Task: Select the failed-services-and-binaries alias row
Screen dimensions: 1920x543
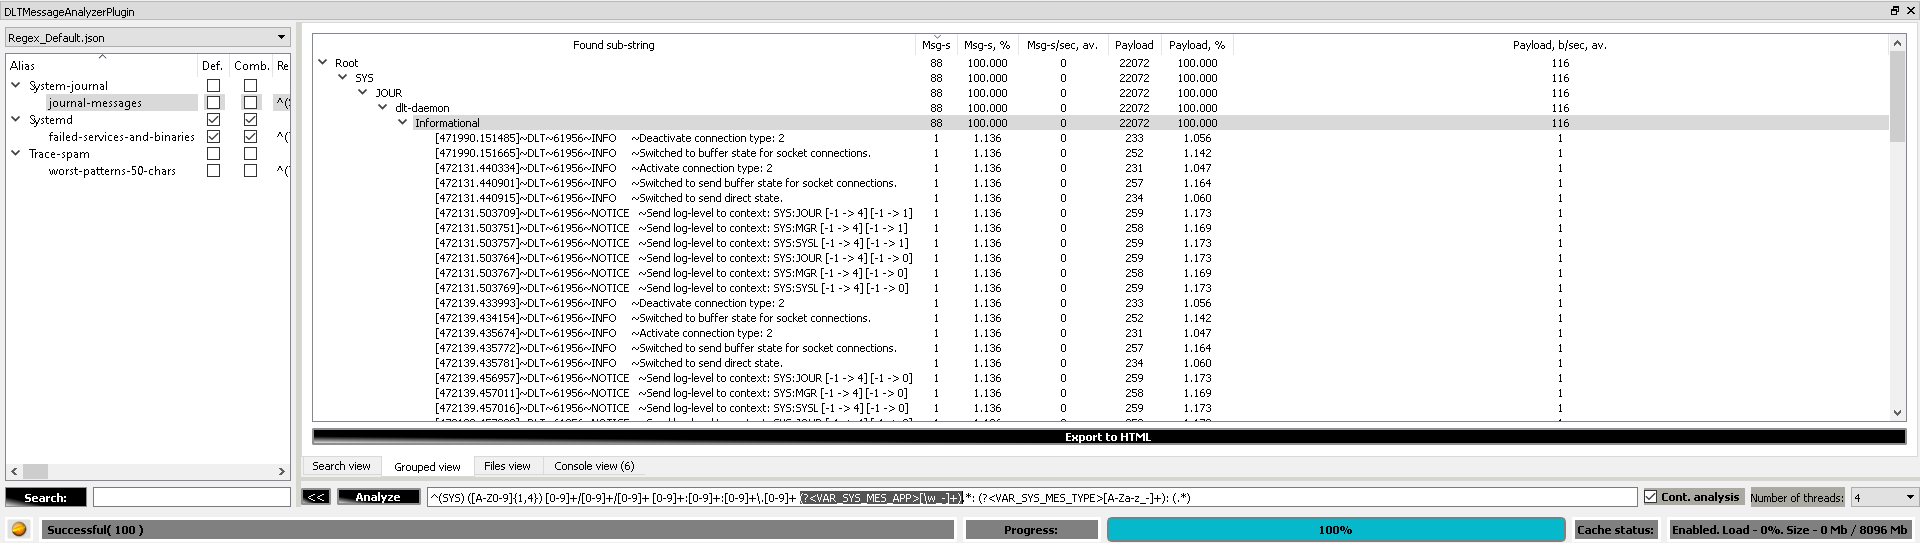Action: [x=121, y=137]
